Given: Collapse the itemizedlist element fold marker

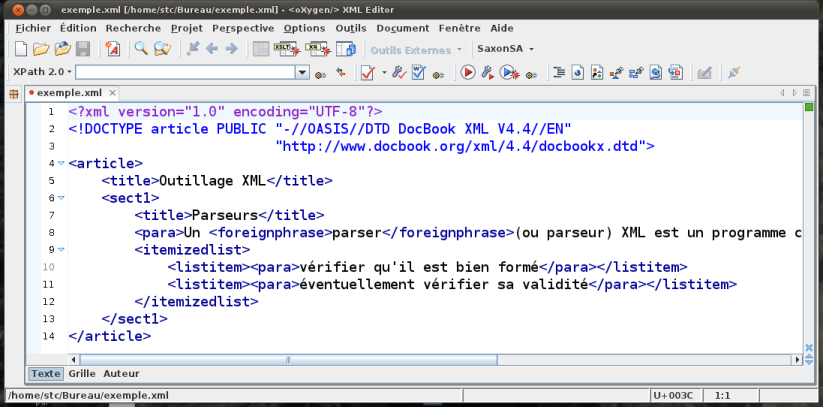Looking at the screenshot, I should click(61, 249).
